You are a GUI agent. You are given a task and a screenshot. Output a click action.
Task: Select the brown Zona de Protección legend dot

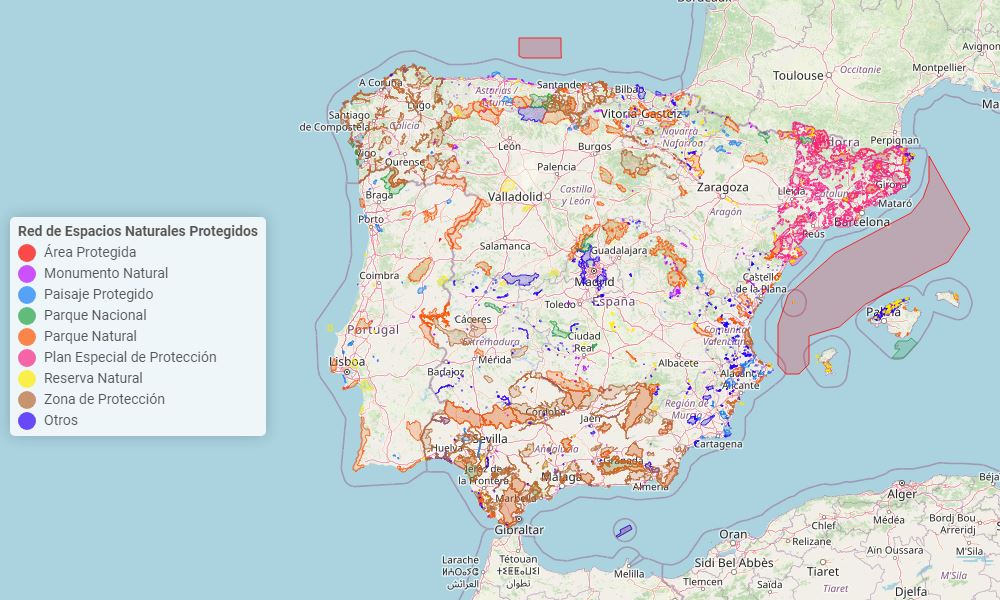[28, 399]
